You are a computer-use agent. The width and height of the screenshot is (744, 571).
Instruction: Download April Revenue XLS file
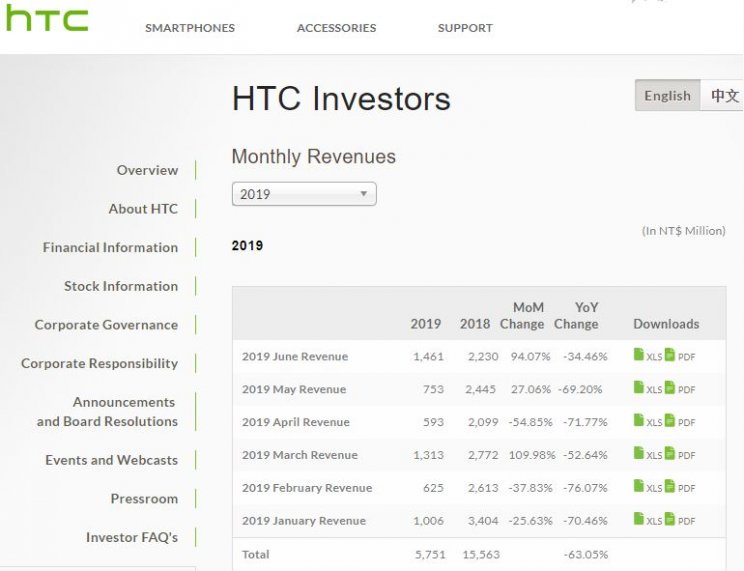point(648,421)
